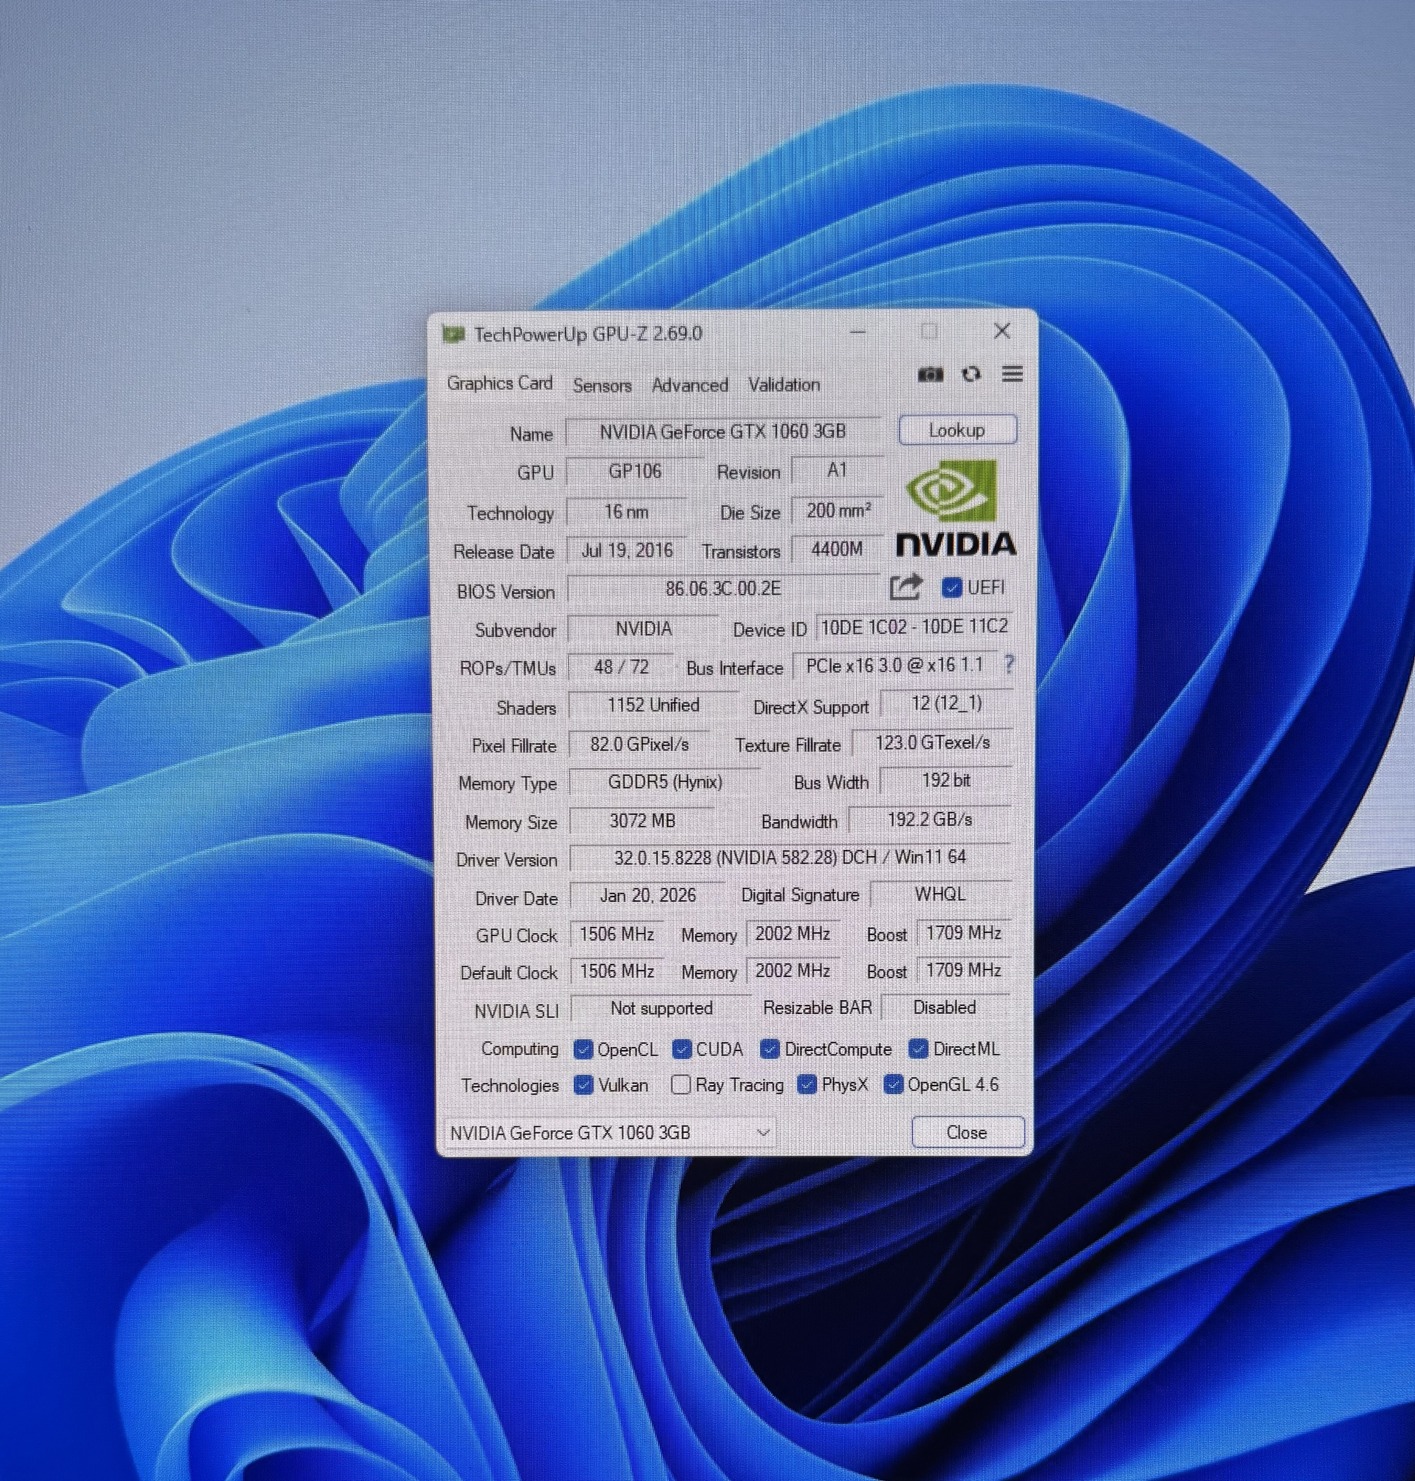
Task: Click the Pixel Fillrate value 82.0 GPixel/s
Action: (x=639, y=745)
